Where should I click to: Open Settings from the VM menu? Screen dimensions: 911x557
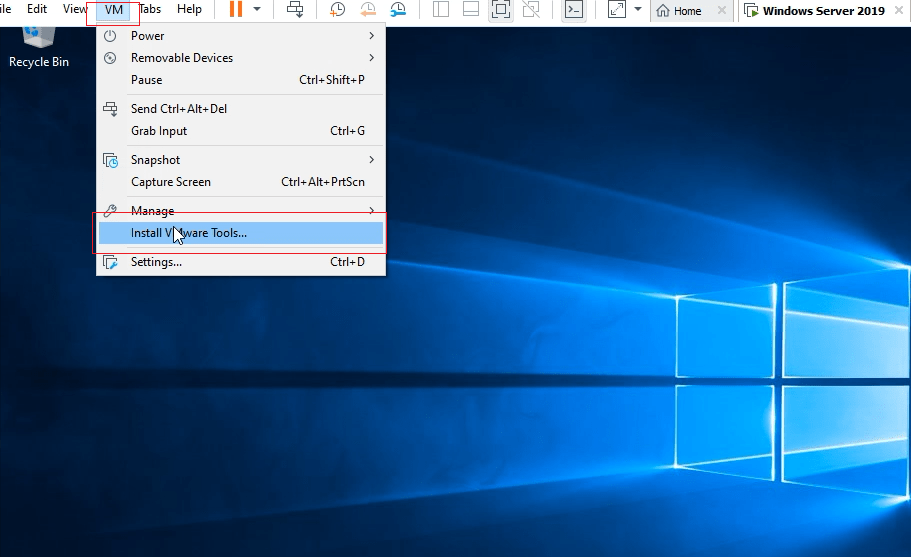click(241, 263)
